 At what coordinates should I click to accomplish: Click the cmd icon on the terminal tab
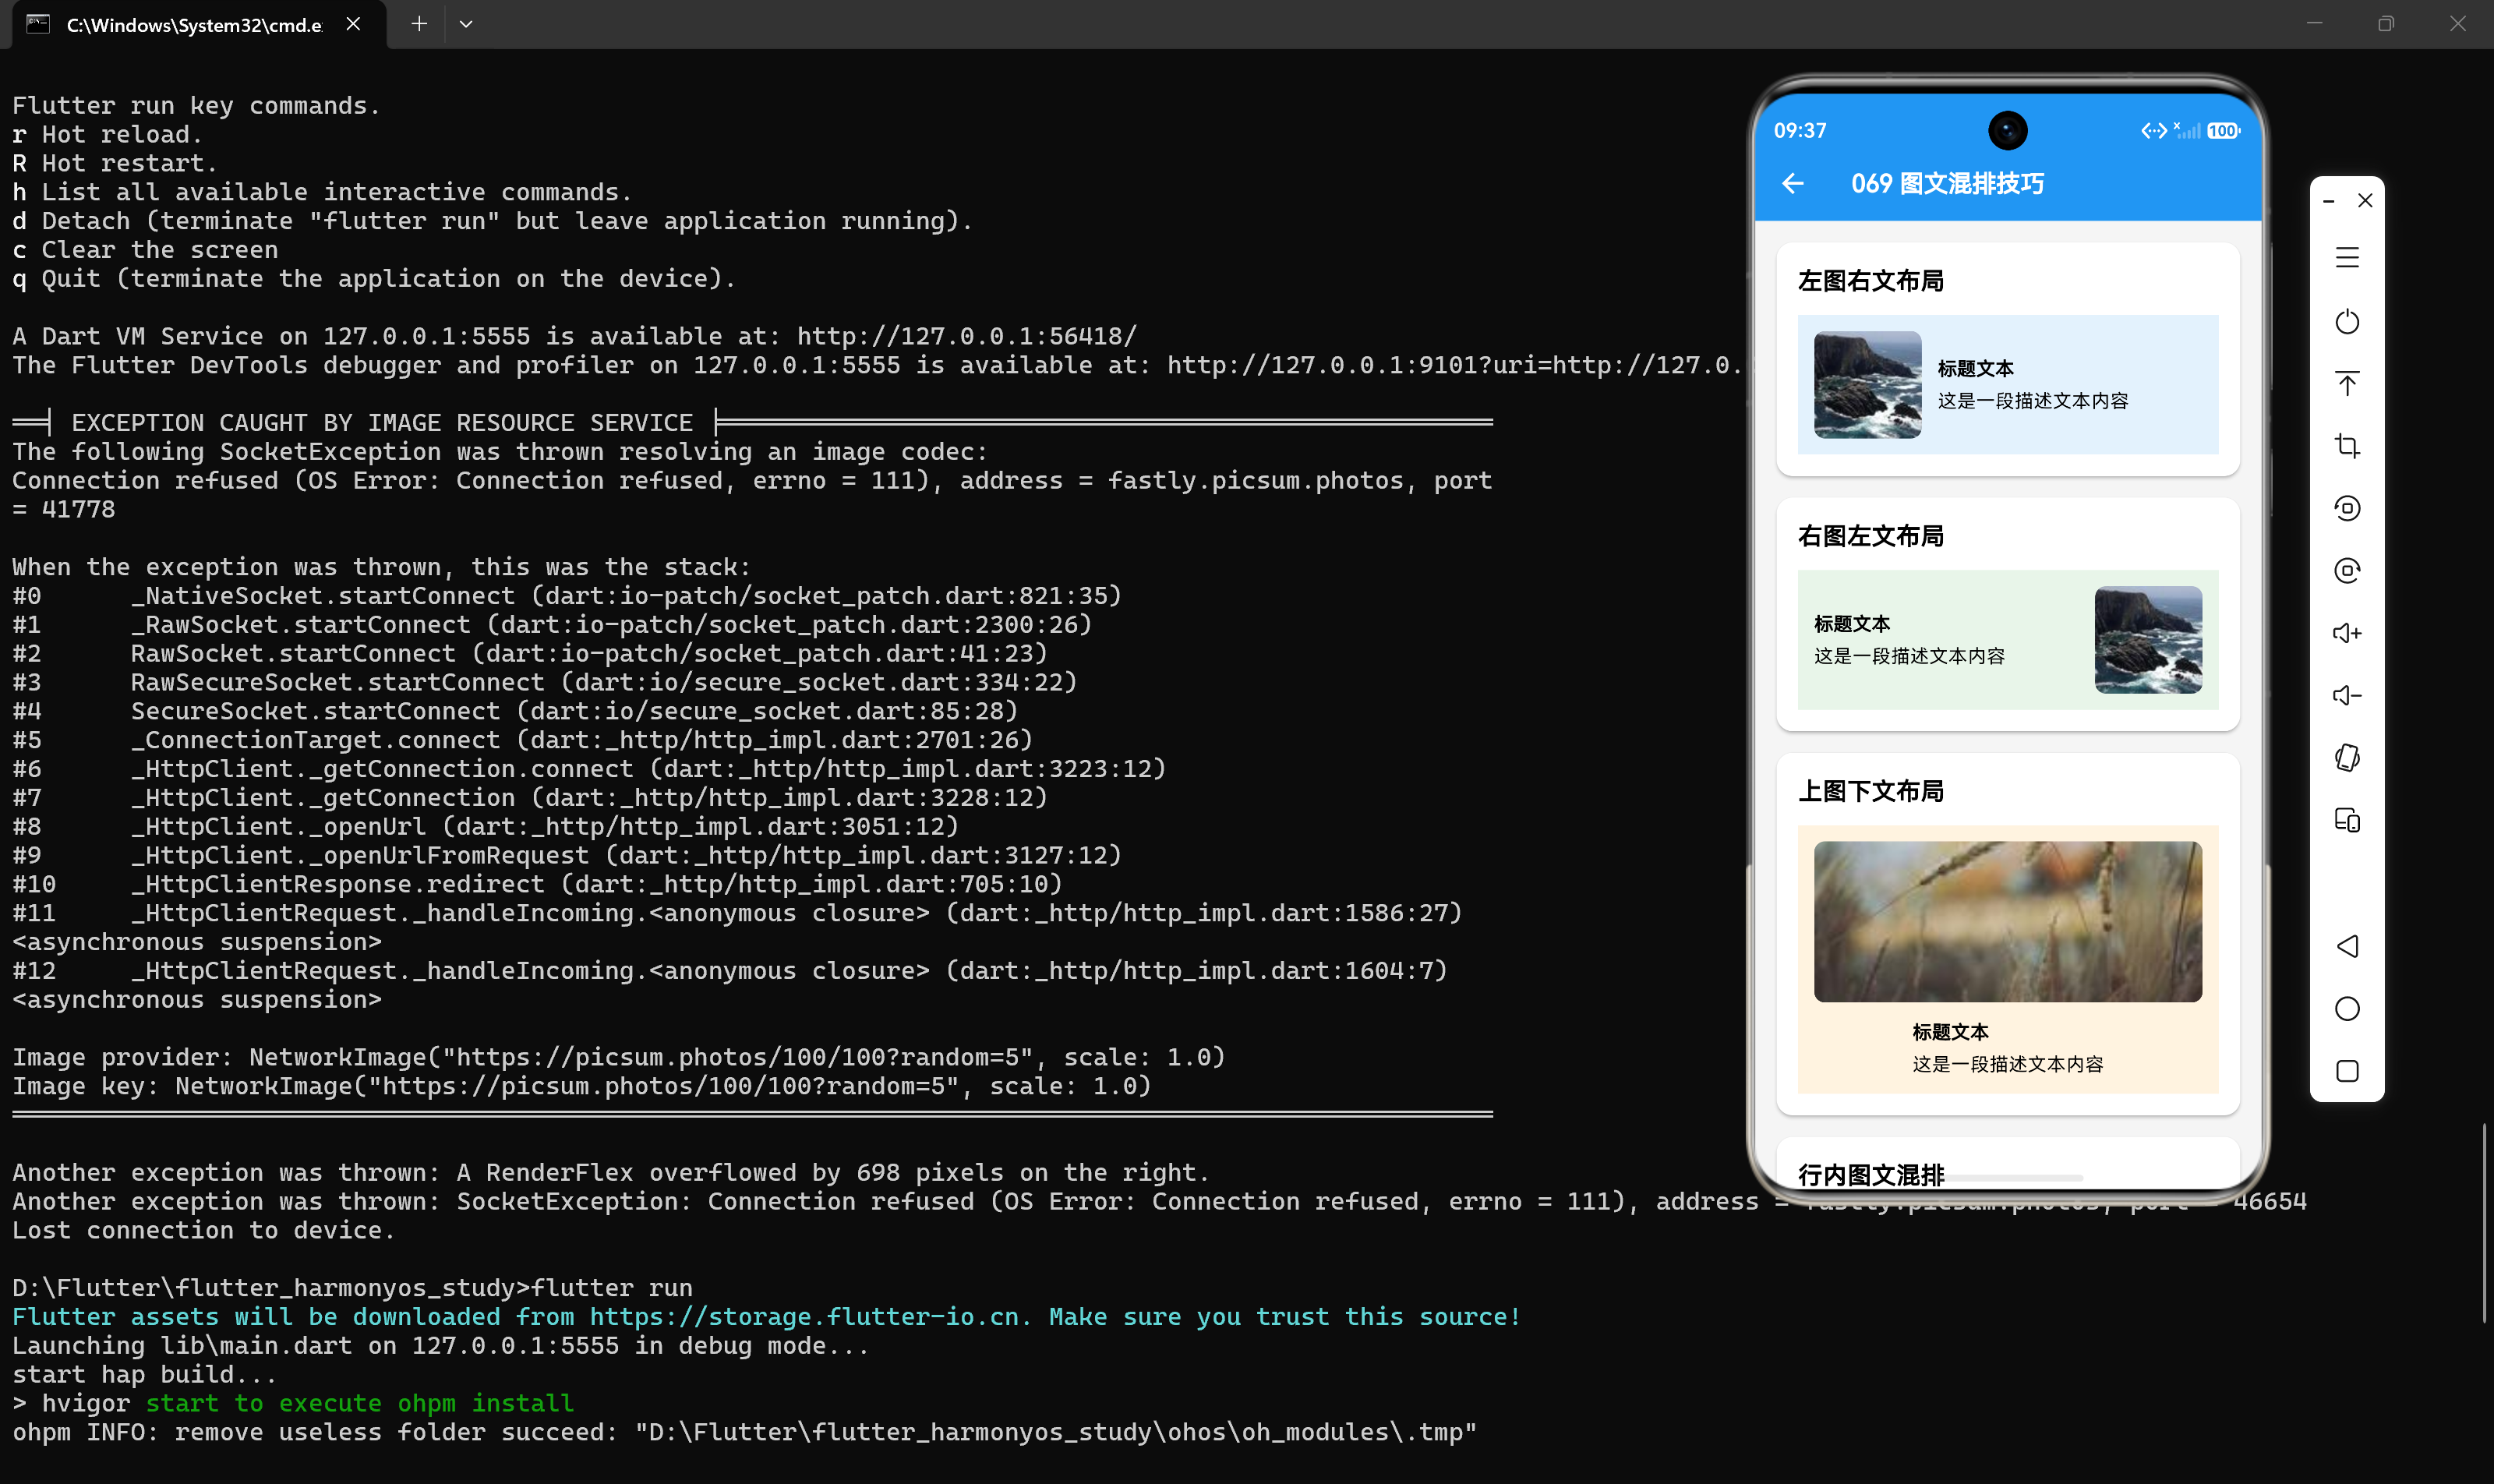tap(38, 24)
